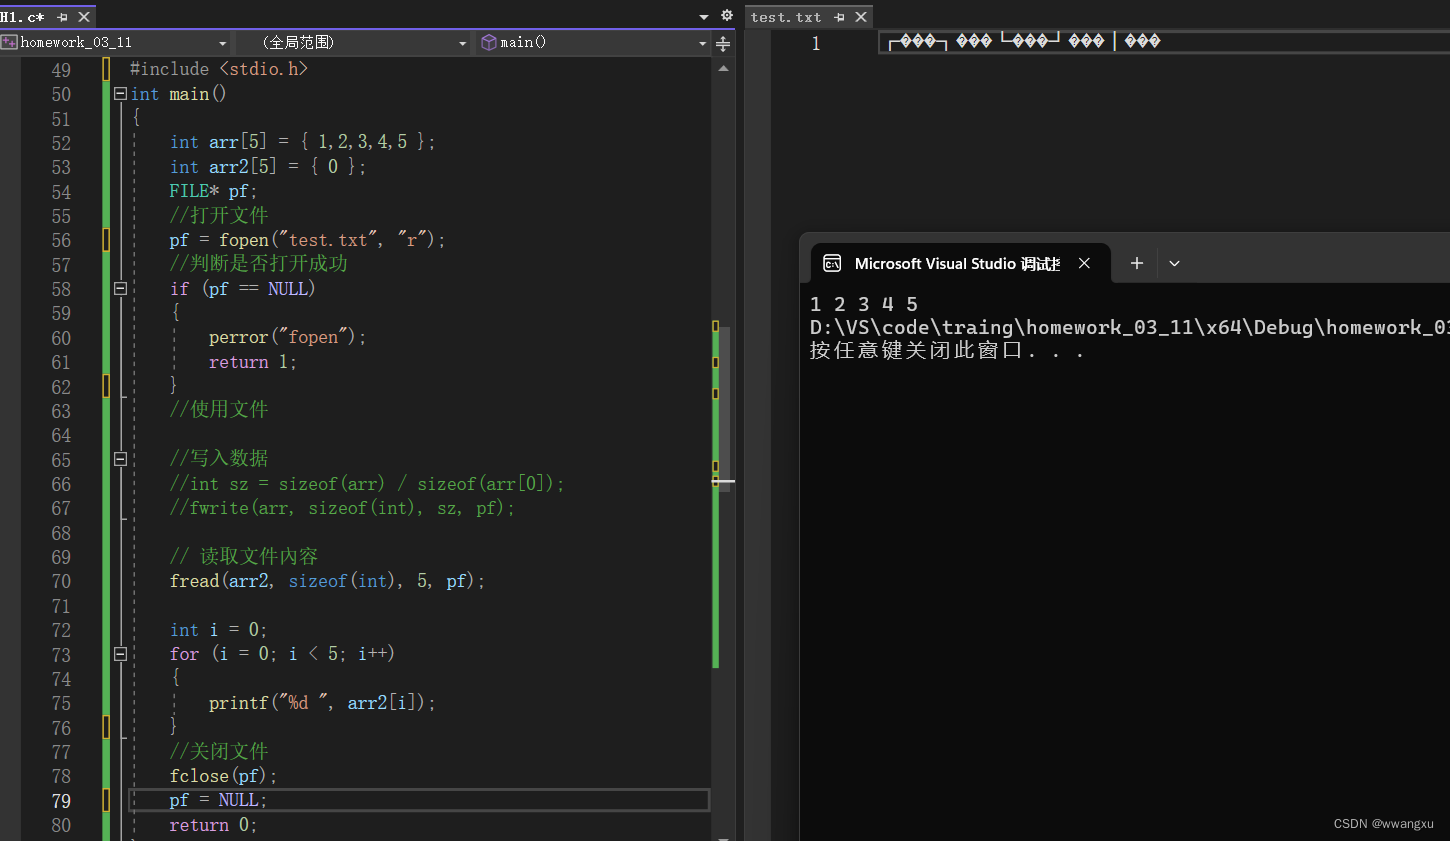Click the garbled text content in test.txt
Viewport: 1450px width, 841px height.
1025,41
